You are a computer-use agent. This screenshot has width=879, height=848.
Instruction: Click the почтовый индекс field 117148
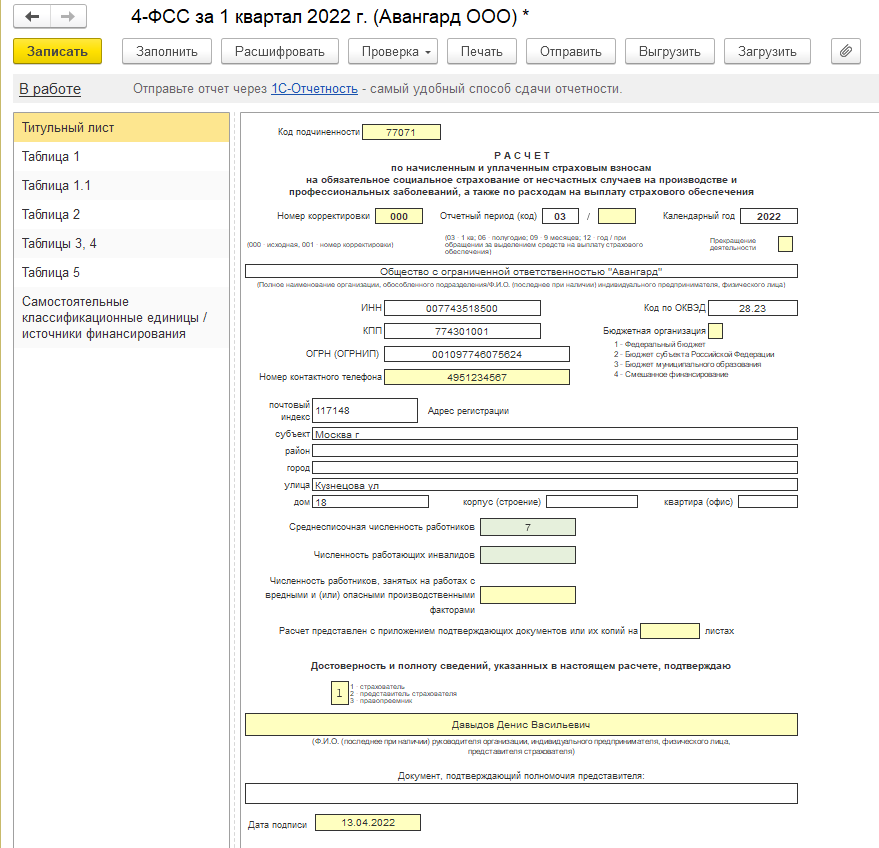(x=365, y=410)
